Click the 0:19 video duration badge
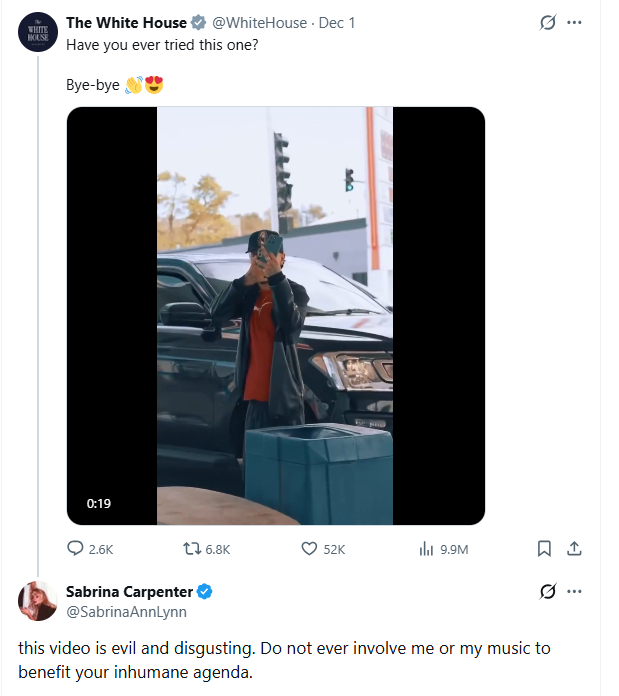The image size is (619, 696). click(98, 504)
